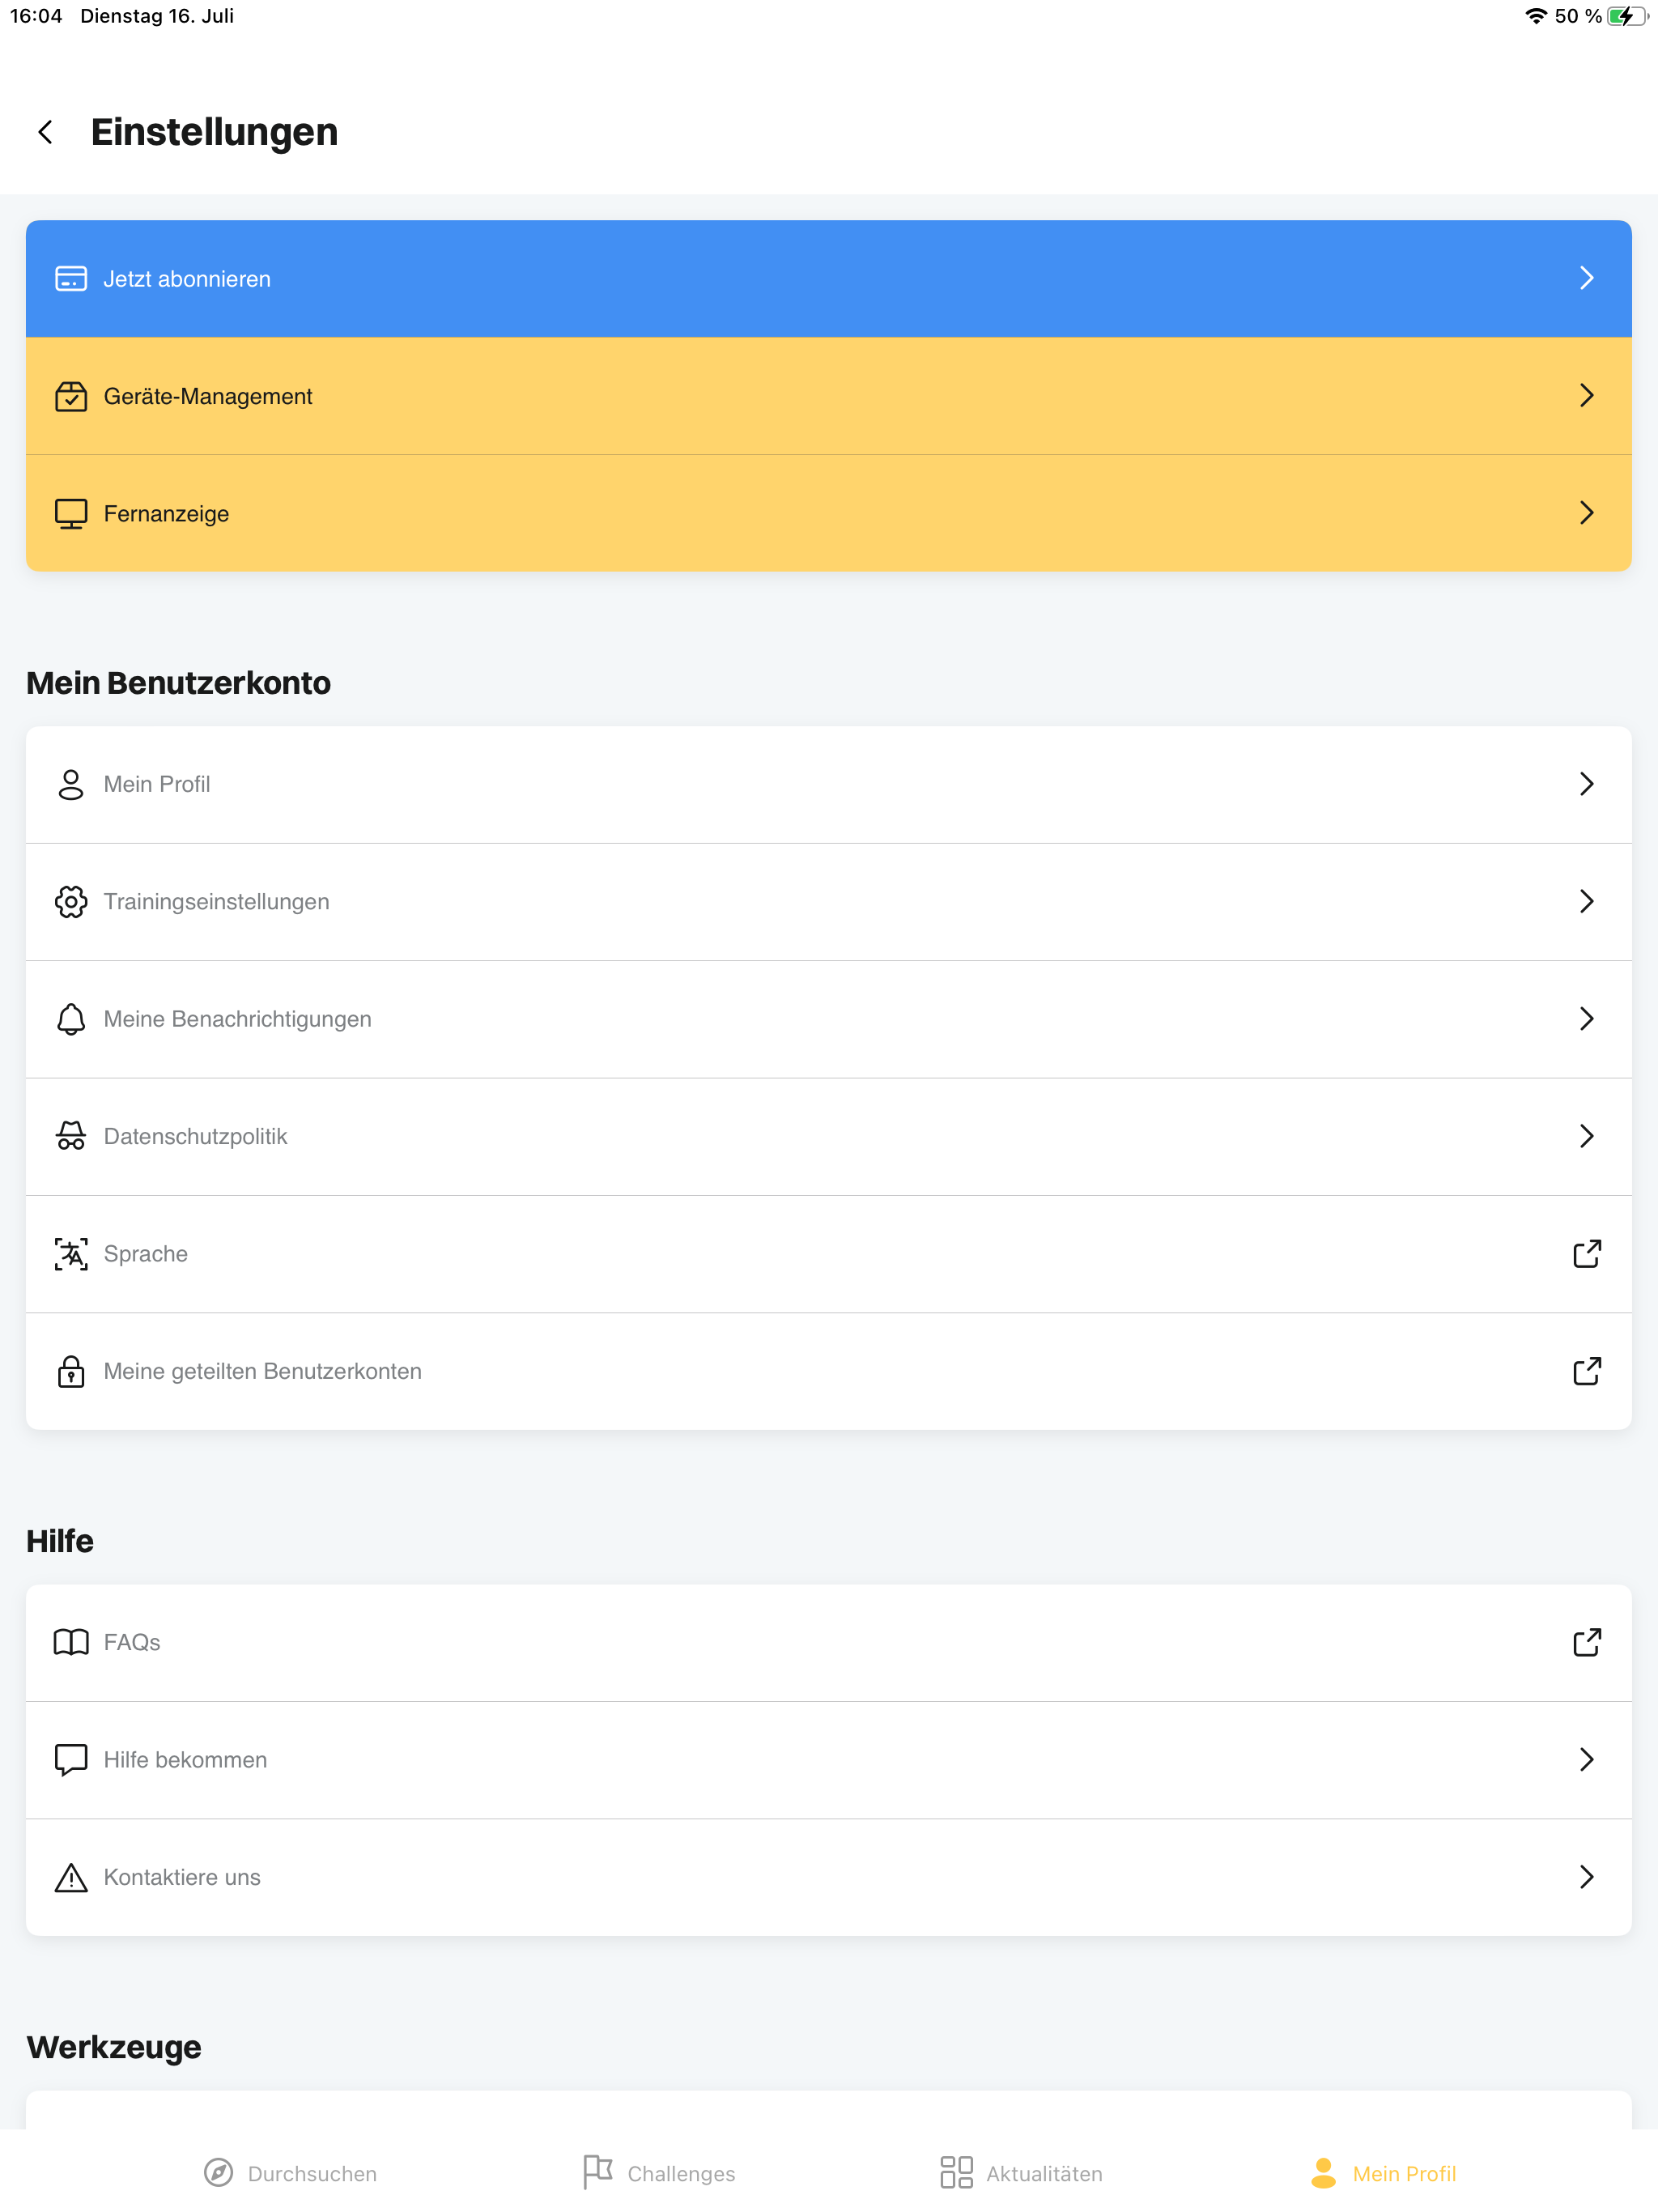Tap the warning triangle icon for Kontaktiere uns
Viewport: 1658px width, 2212px height.
[x=71, y=1877]
